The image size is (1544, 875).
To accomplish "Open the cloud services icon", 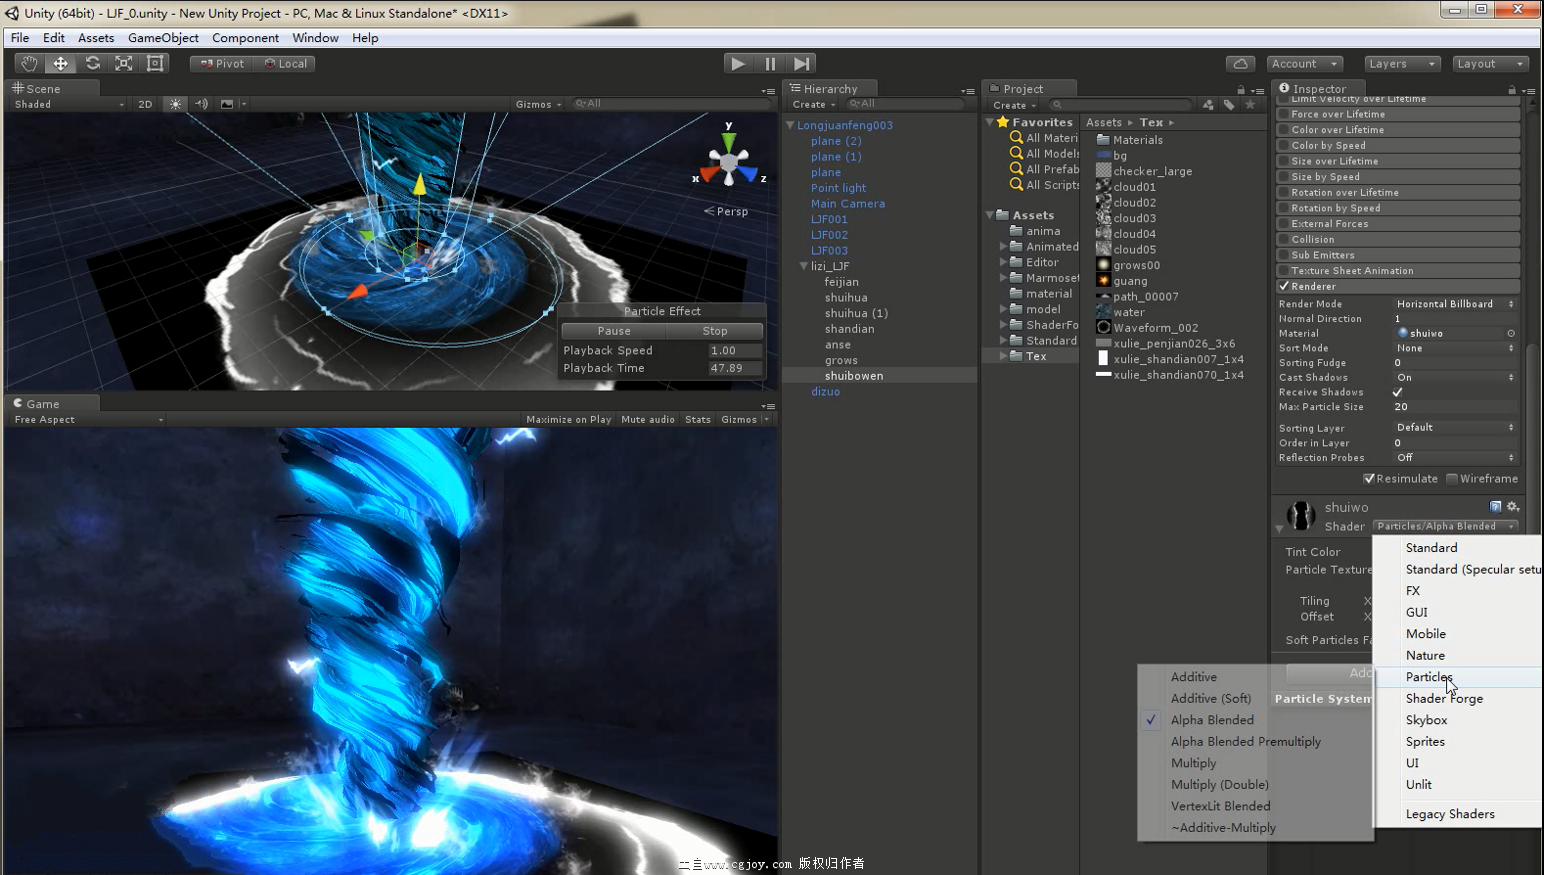I will (x=1240, y=63).
